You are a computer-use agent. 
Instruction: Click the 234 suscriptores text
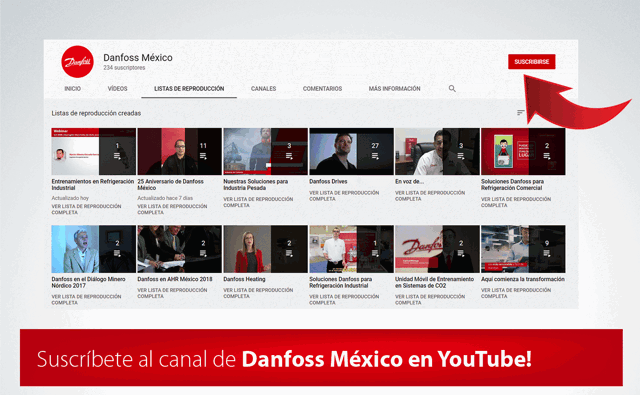coord(124,68)
